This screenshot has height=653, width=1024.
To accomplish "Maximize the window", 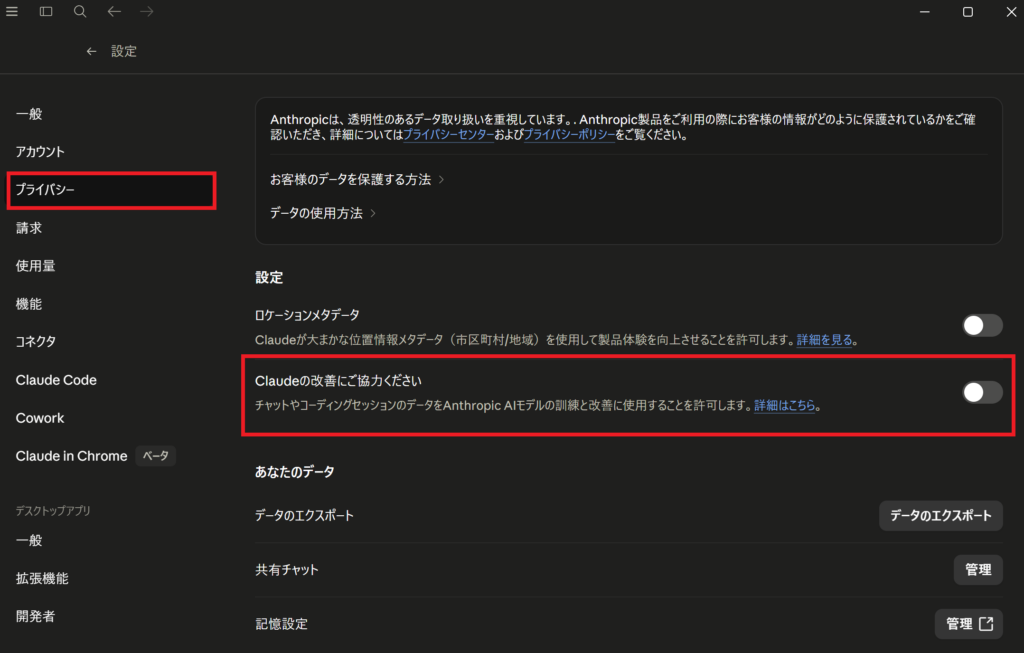I will 968,12.
